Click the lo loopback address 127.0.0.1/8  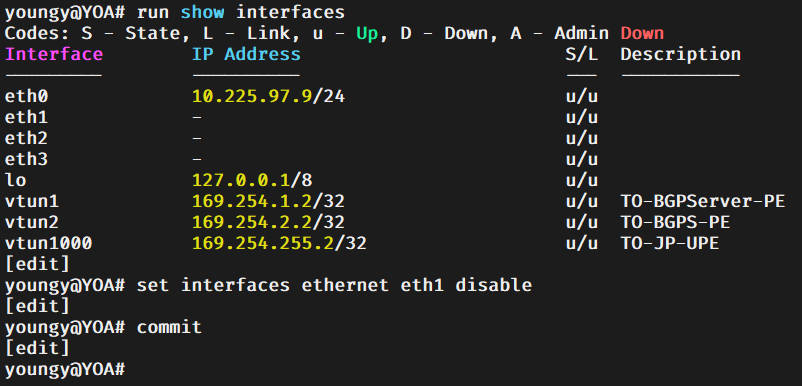tap(252, 180)
